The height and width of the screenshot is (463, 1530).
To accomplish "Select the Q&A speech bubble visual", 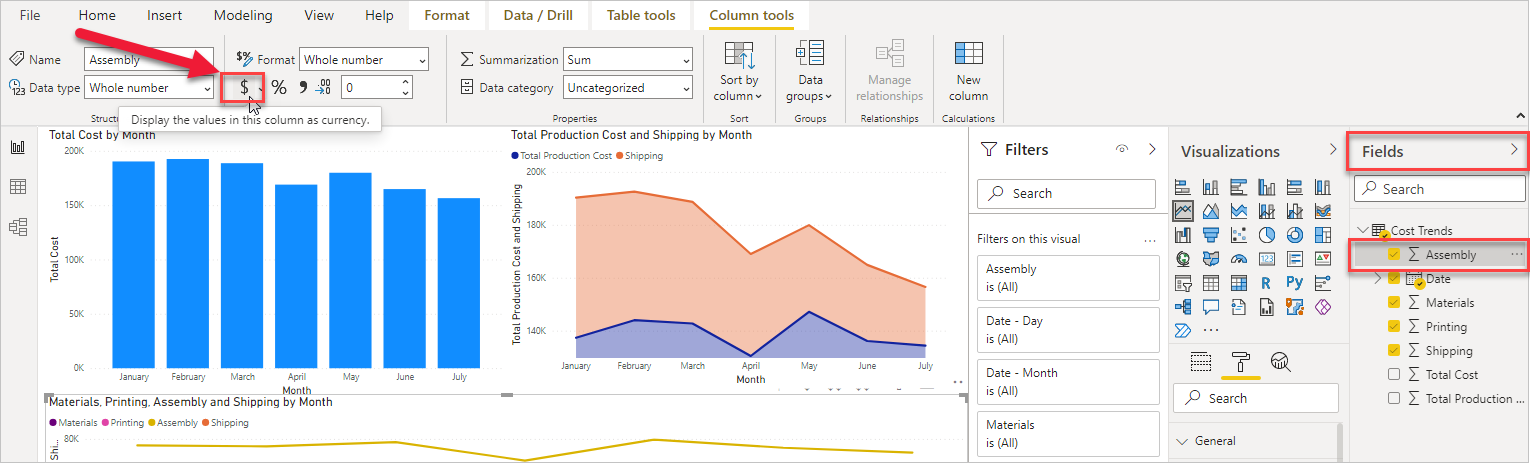I will pyautogui.click(x=1211, y=307).
